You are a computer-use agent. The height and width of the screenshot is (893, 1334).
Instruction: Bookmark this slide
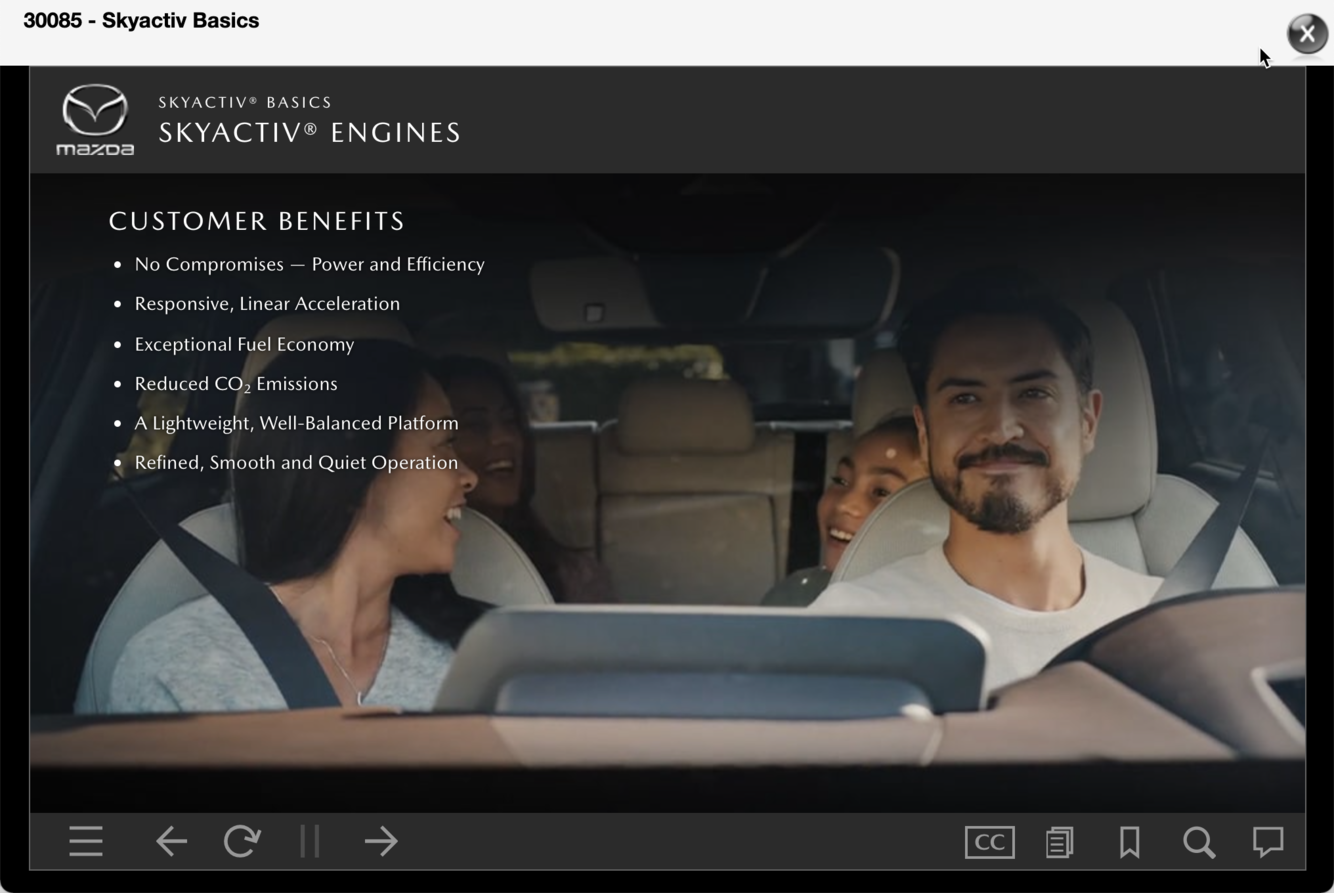coord(1130,842)
